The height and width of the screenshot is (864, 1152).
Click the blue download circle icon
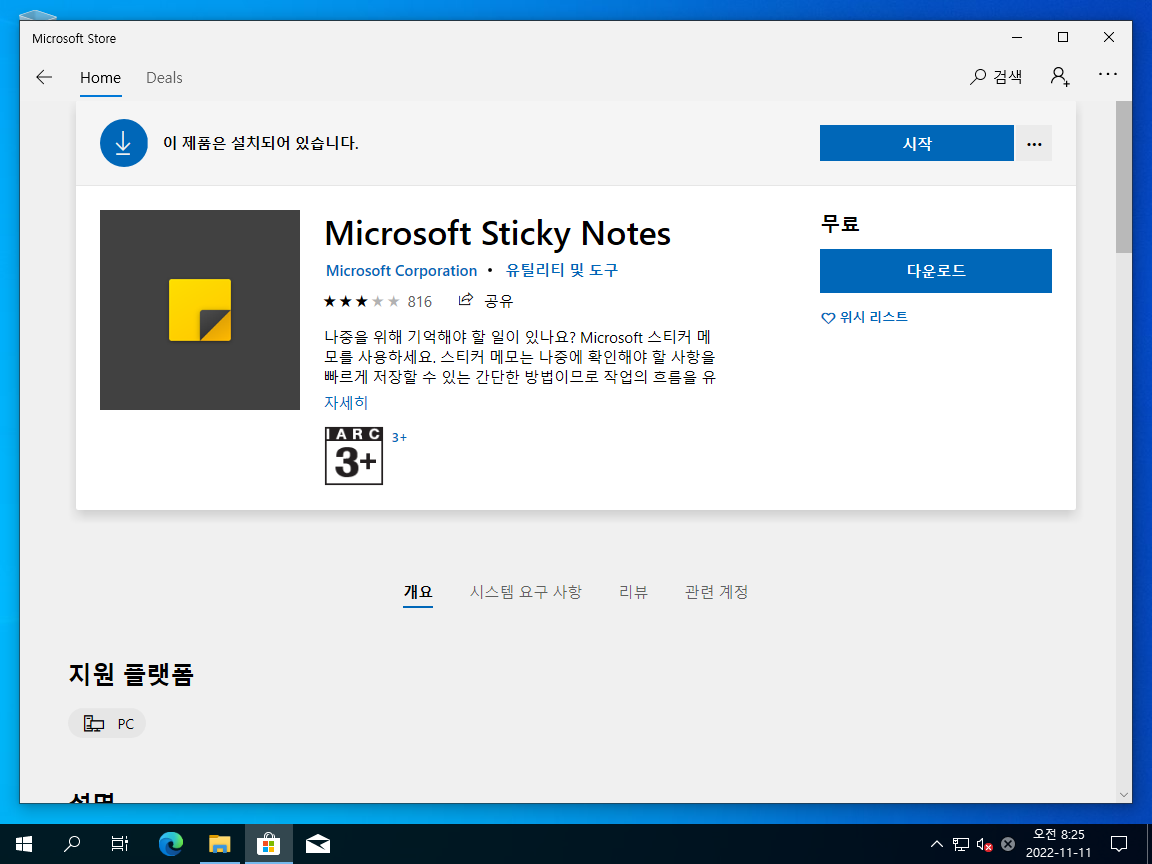click(123, 143)
